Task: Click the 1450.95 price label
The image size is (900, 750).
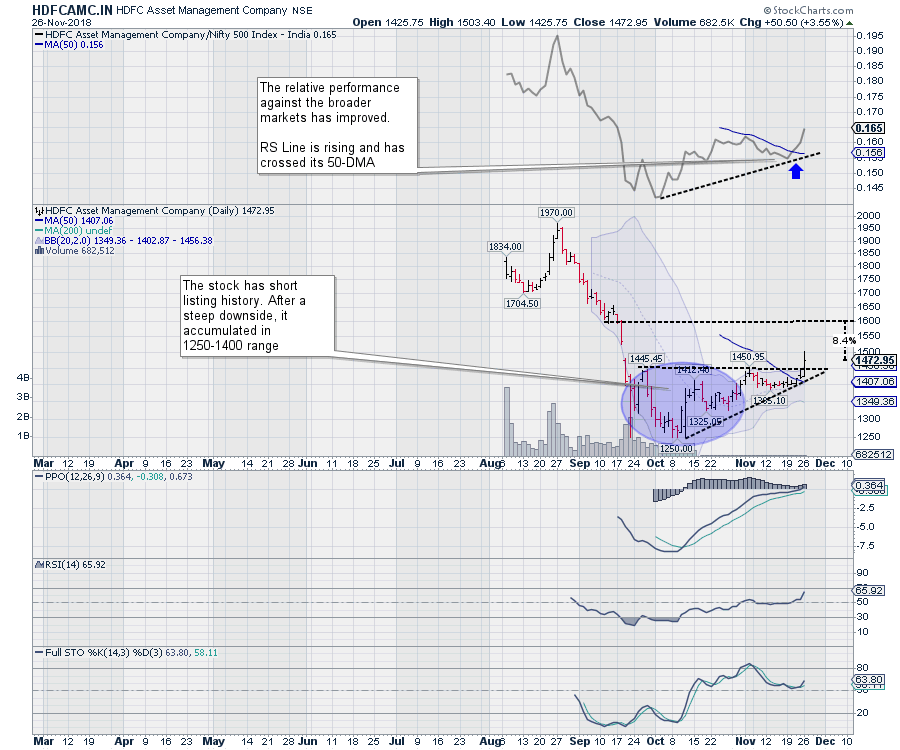Action: (747, 357)
